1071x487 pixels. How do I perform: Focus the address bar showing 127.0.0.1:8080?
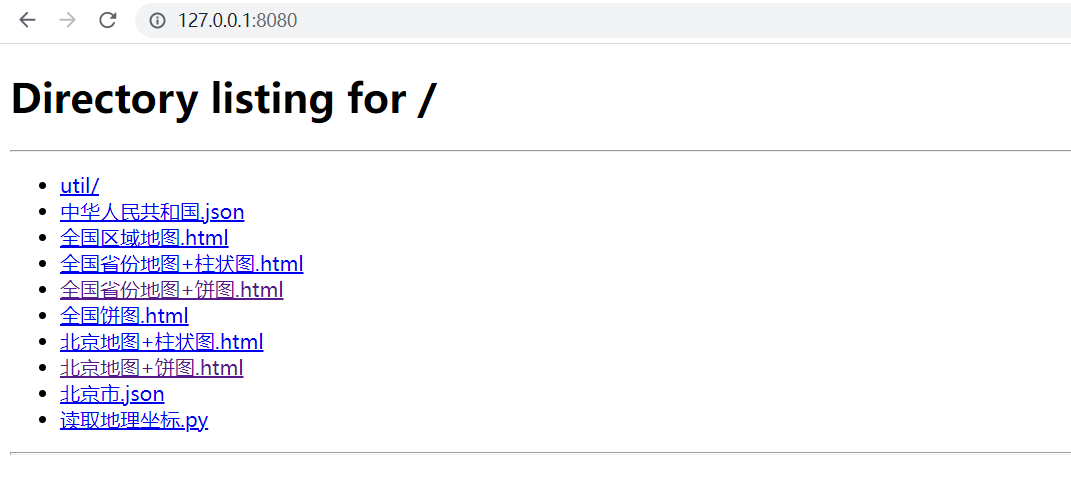tap(603, 20)
